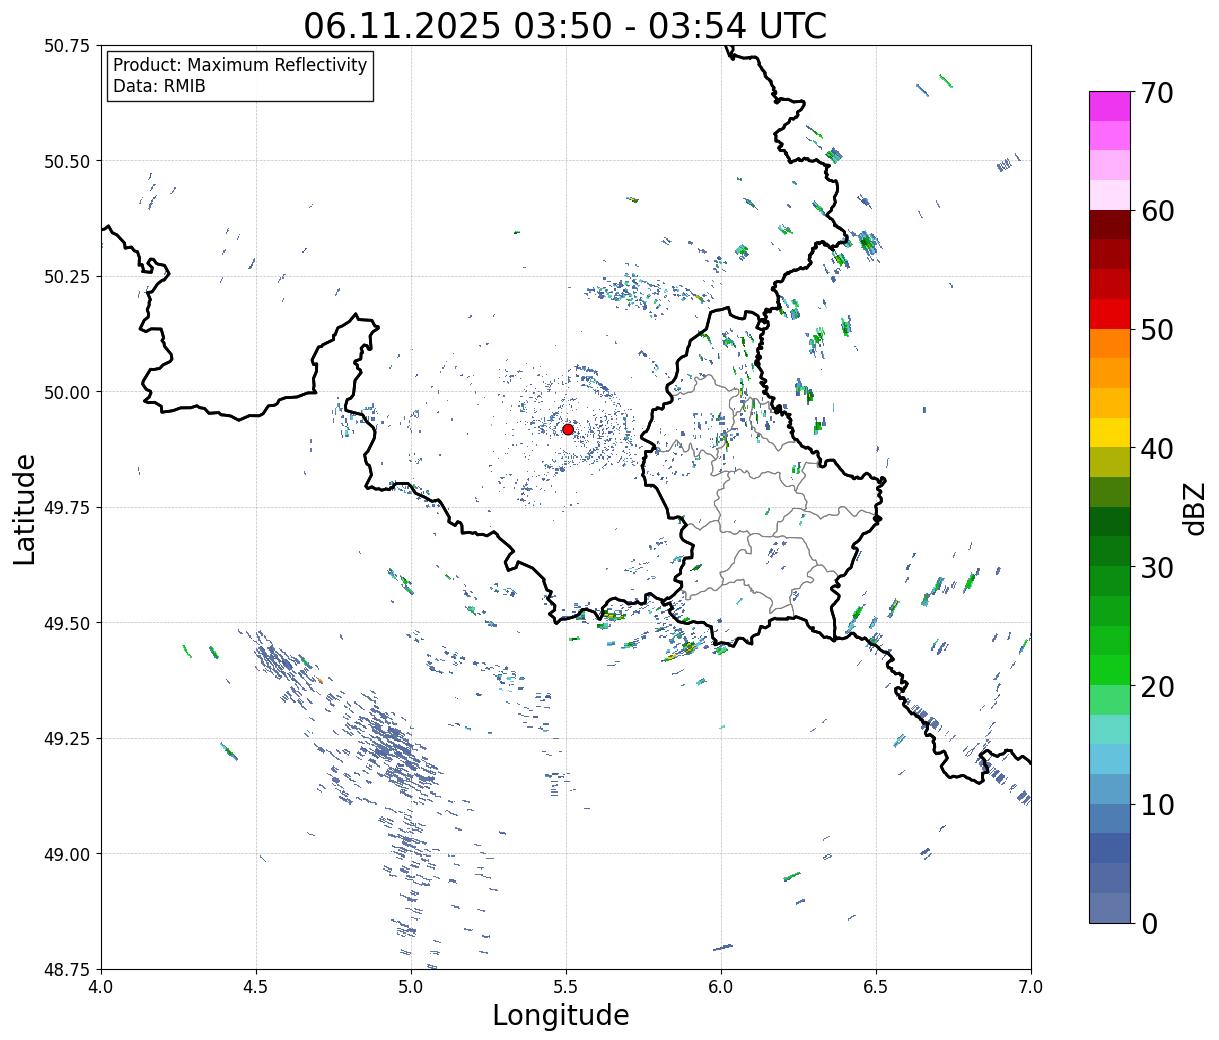Click the colorbar tick label '10'

(x=1157, y=804)
